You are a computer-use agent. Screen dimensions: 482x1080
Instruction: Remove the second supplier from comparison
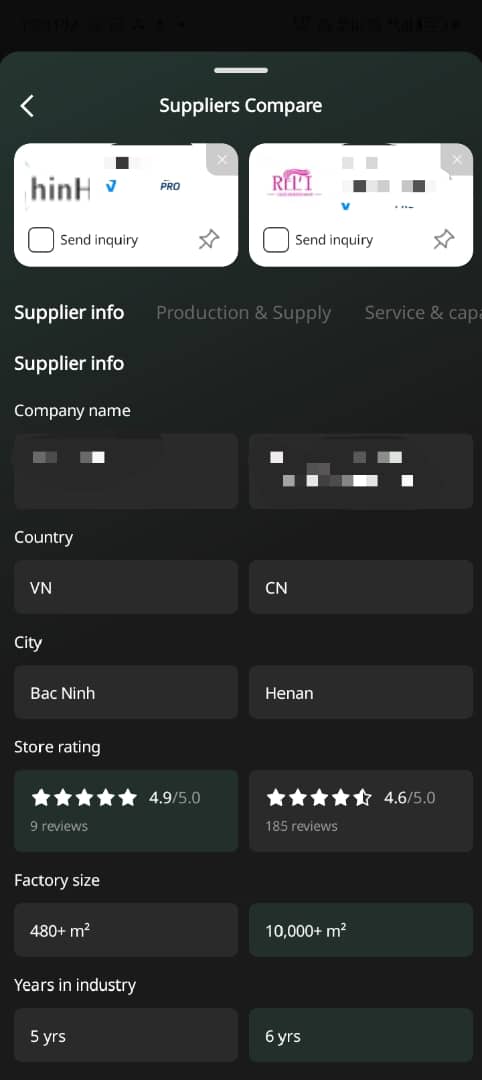pyautogui.click(x=457, y=159)
